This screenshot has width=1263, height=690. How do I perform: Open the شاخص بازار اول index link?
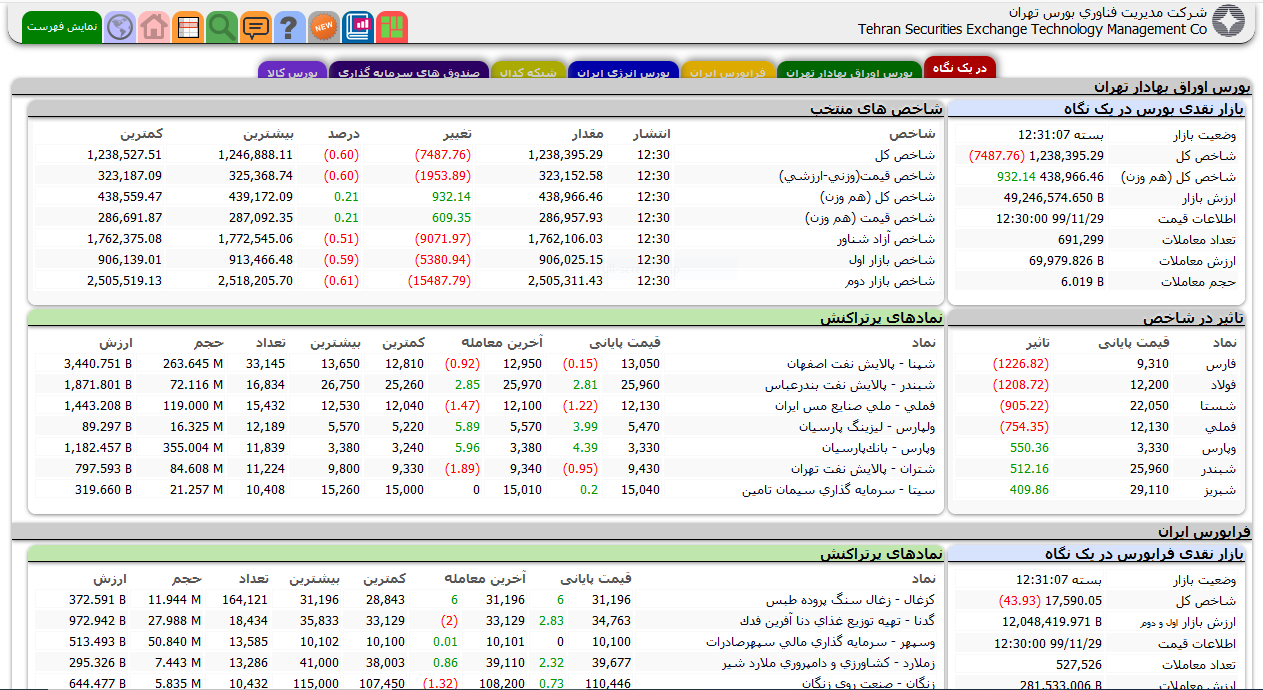(892, 260)
